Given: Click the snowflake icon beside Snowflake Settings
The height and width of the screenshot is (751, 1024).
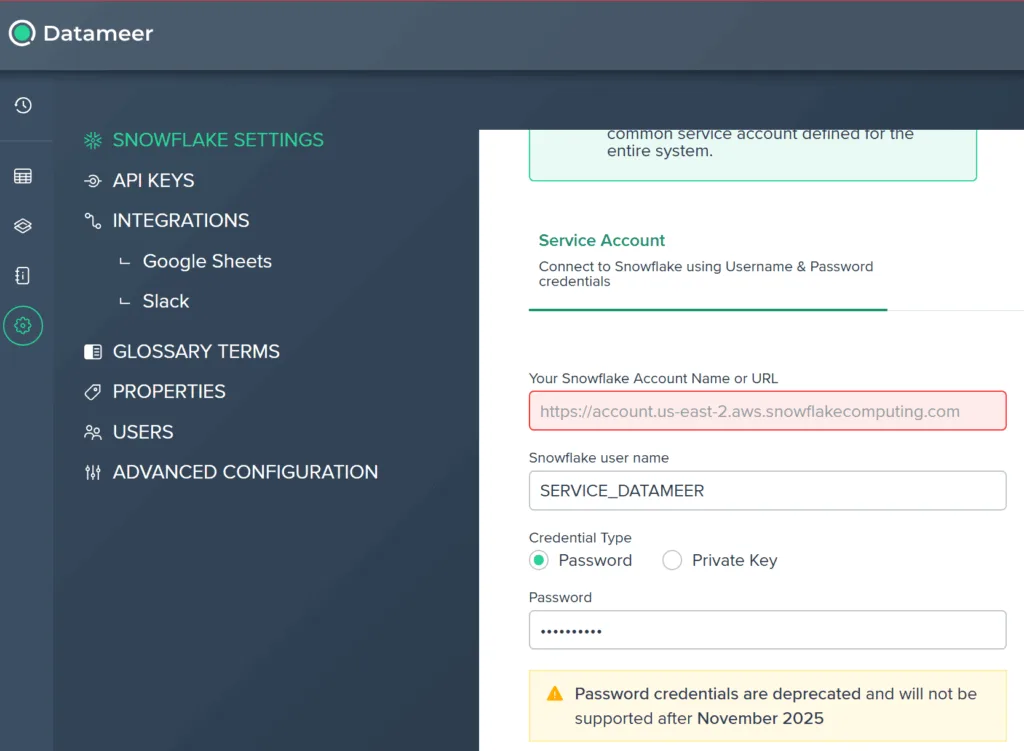Looking at the screenshot, I should pyautogui.click(x=93, y=140).
